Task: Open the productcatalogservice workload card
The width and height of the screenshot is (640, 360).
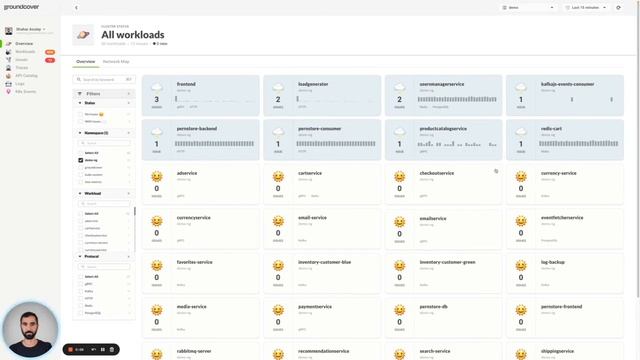Action: (x=443, y=140)
